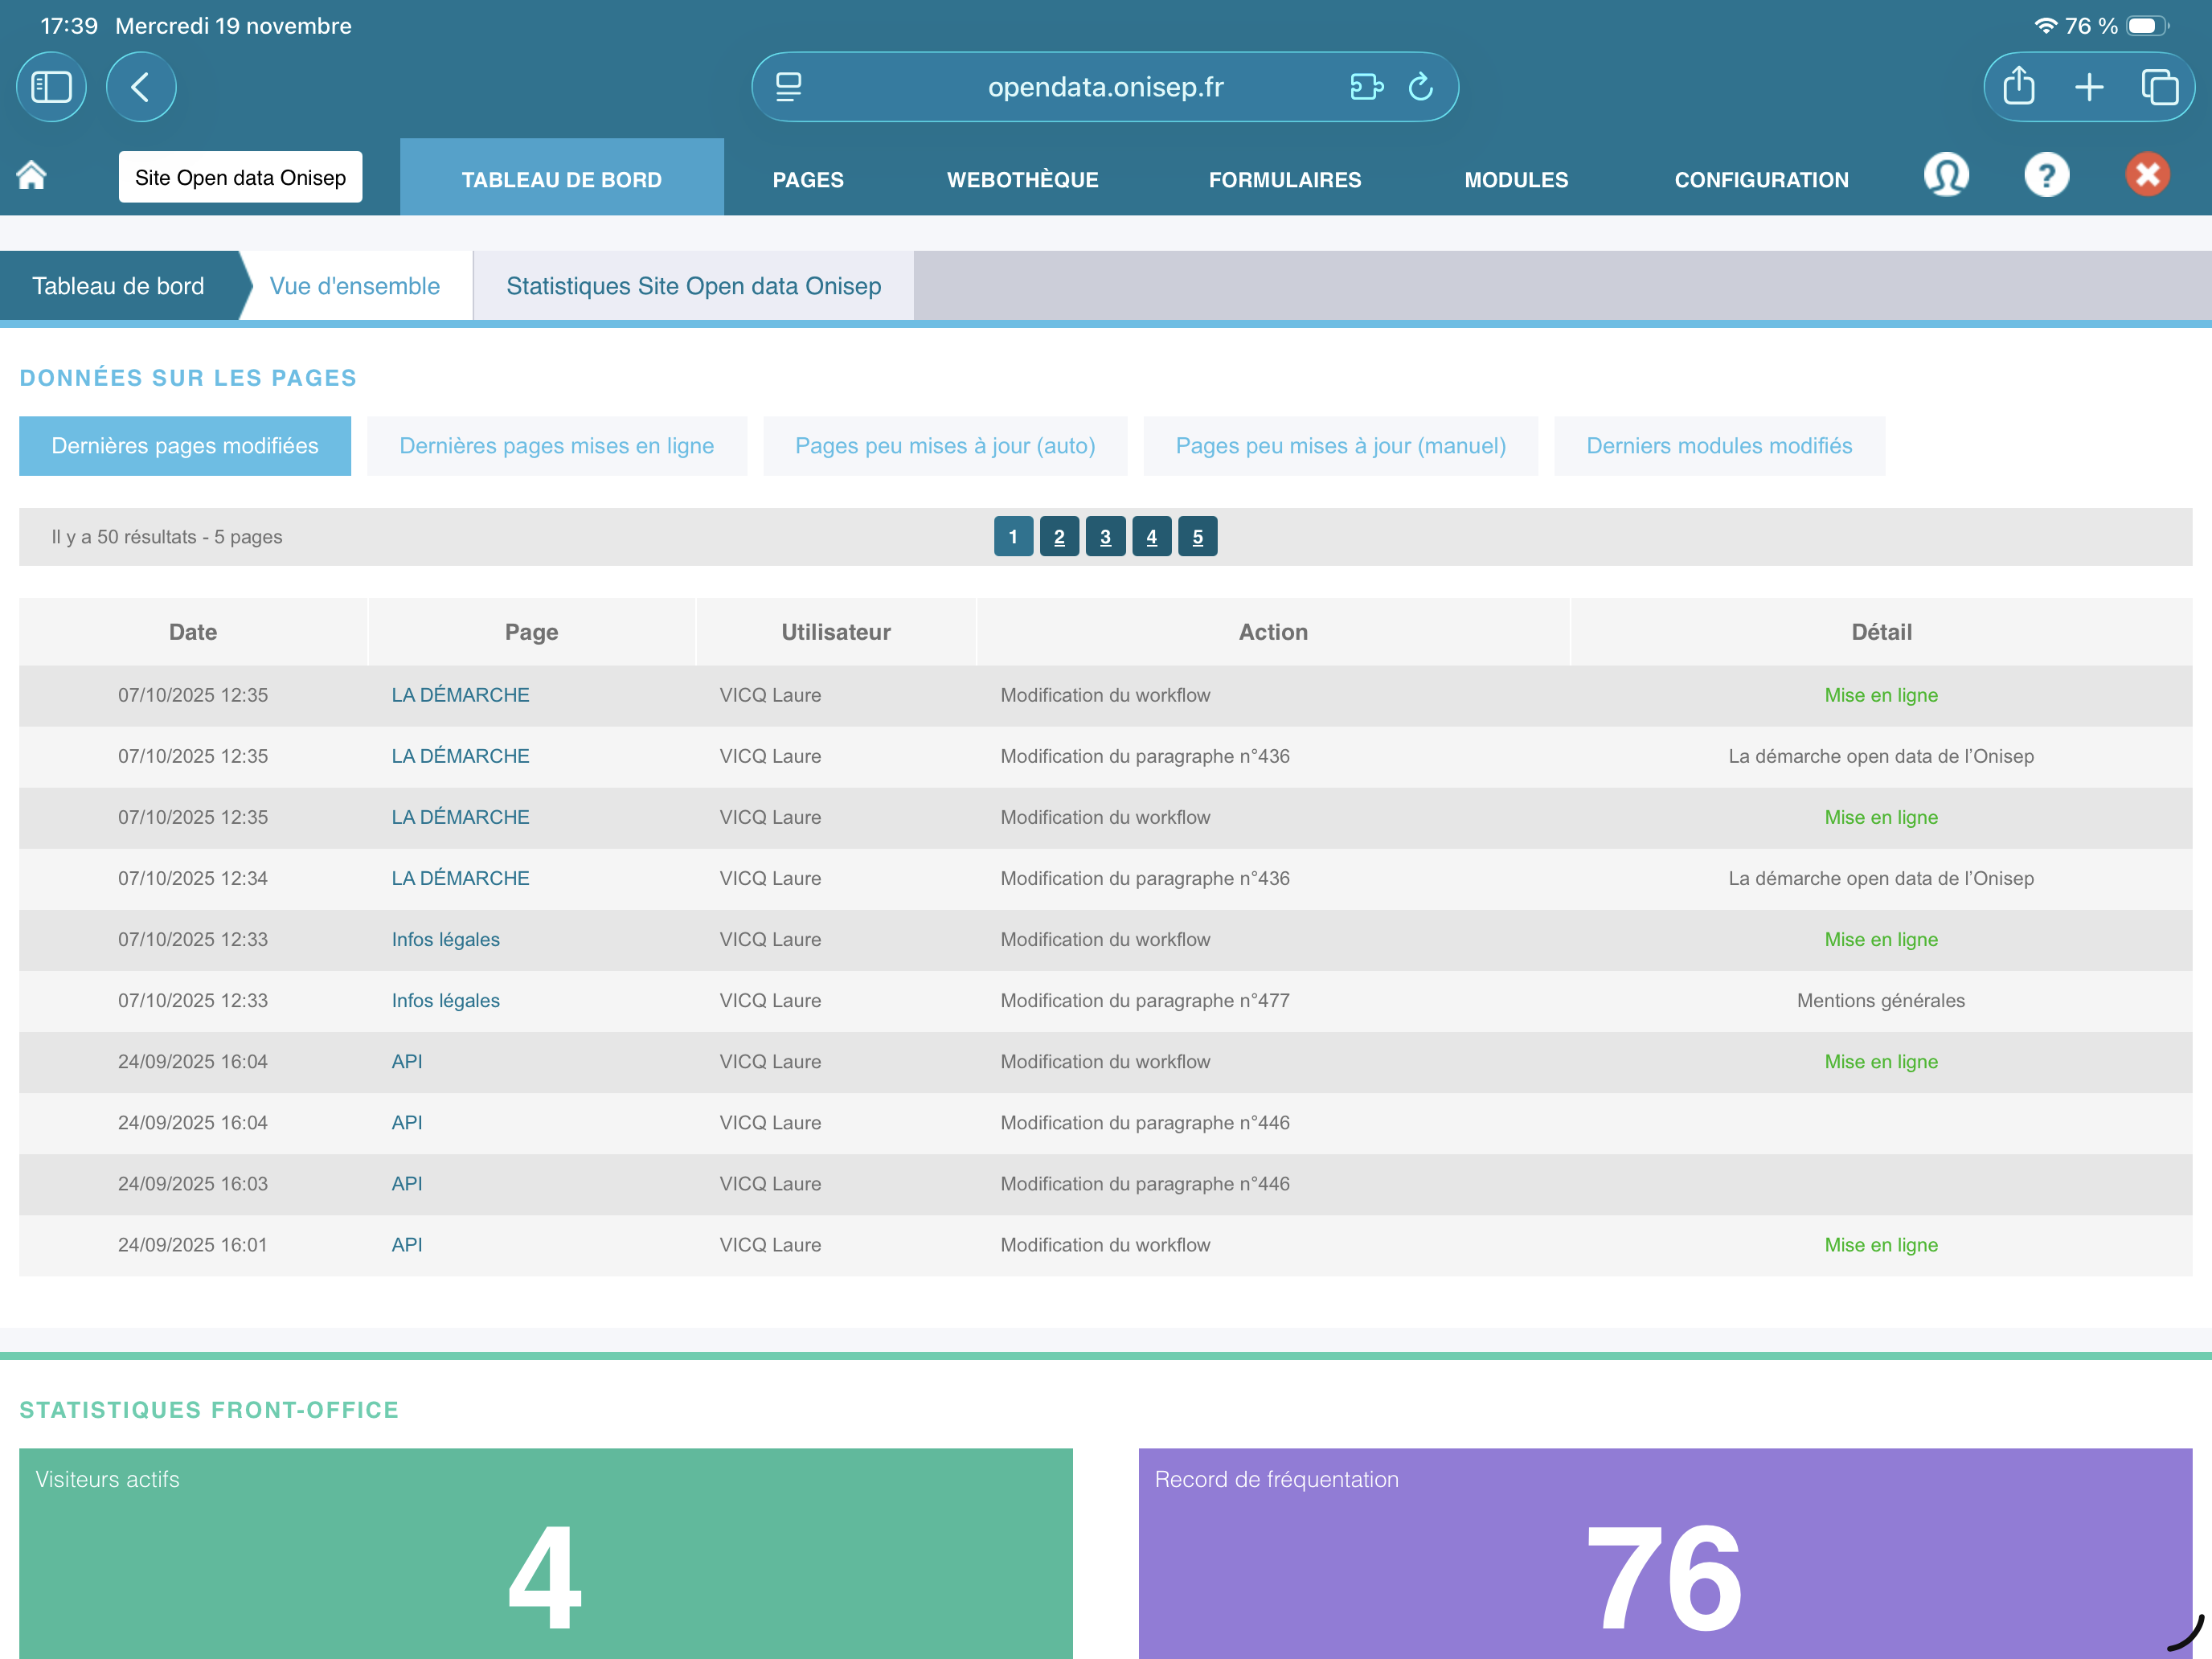Switch to Statistiques Site Open data Onisep tab
Image resolution: width=2212 pixels, height=1659 pixels.
(693, 286)
